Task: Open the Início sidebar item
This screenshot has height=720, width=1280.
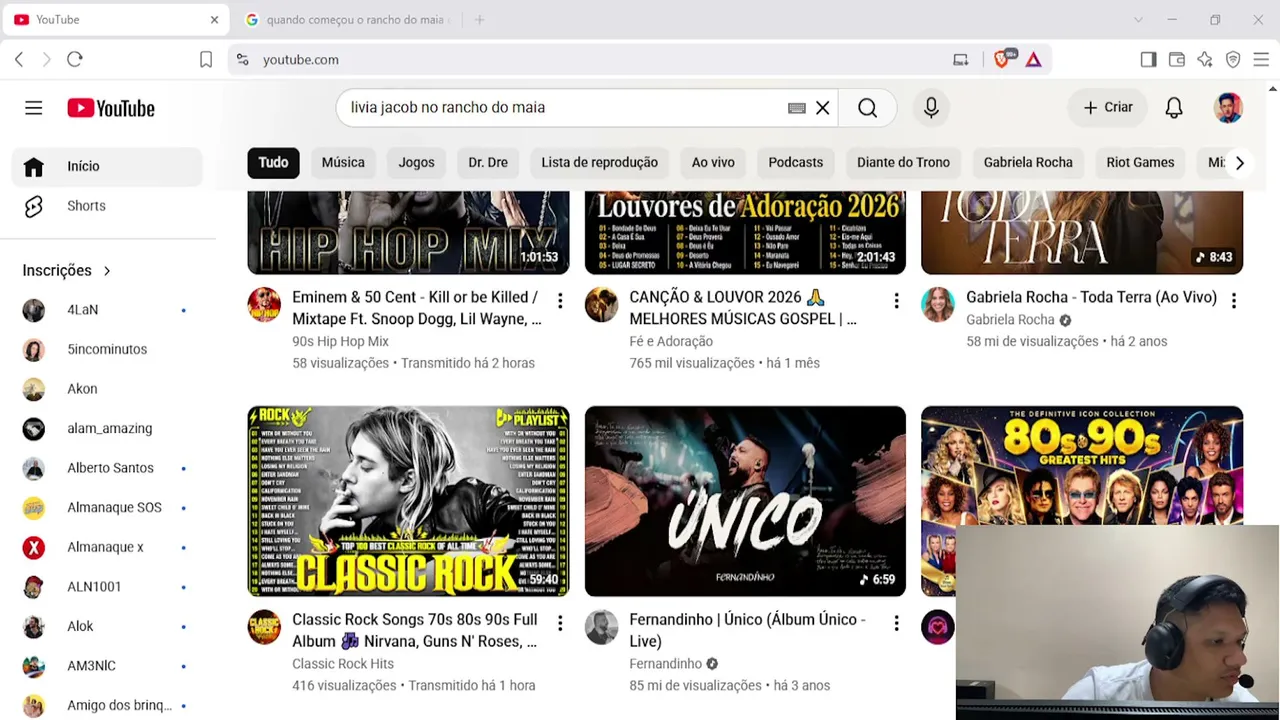Action: 107,166
